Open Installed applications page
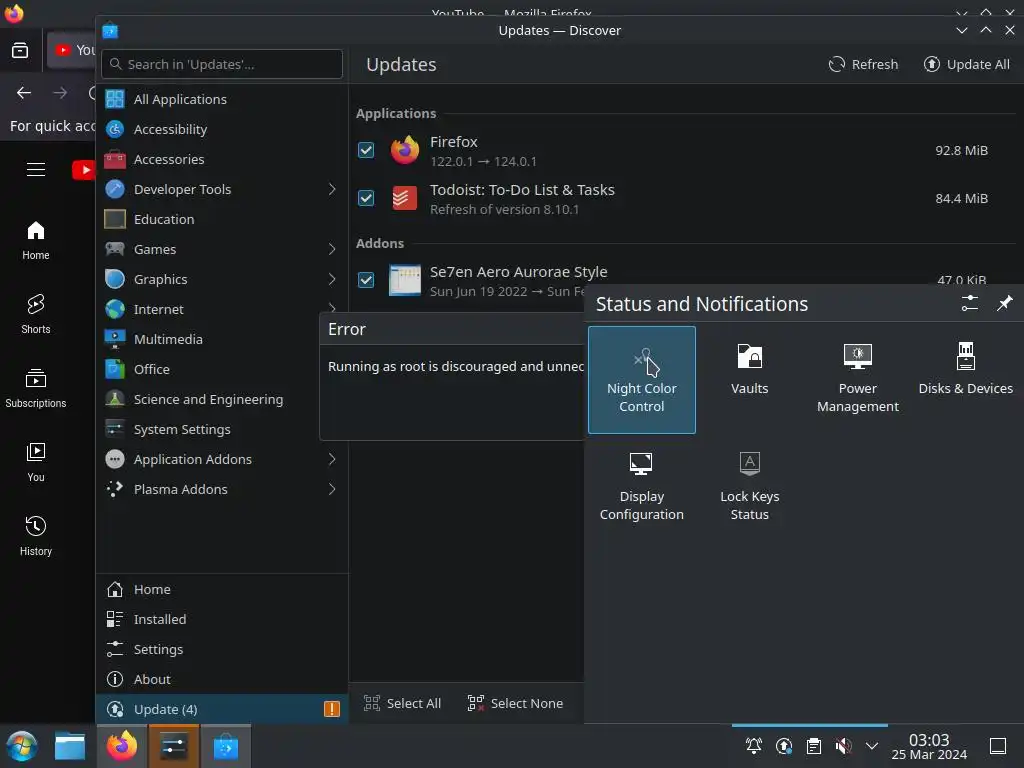1024x768 pixels. (x=221, y=620)
